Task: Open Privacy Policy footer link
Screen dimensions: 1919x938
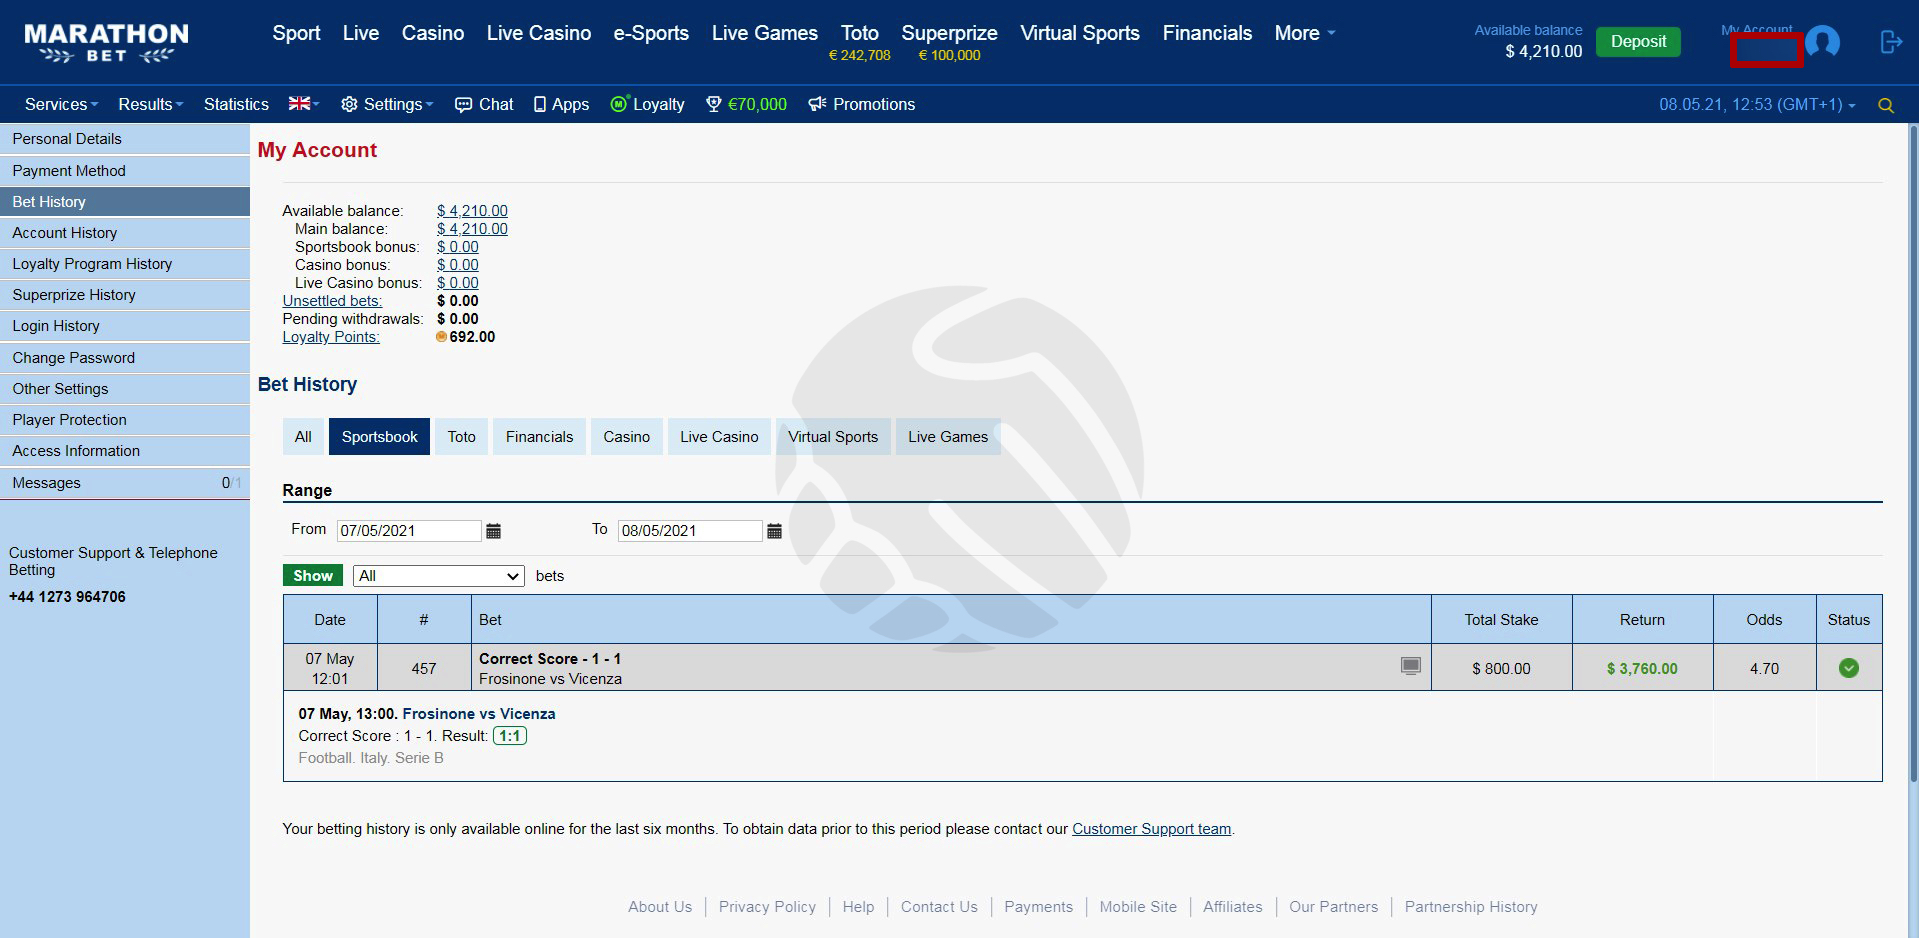Action: (x=767, y=907)
